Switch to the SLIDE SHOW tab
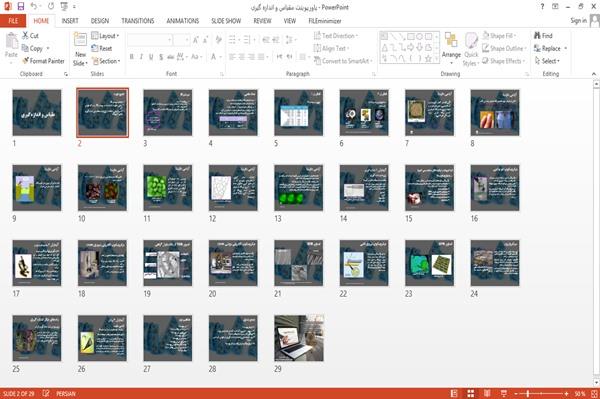600x399 pixels. (x=226, y=21)
